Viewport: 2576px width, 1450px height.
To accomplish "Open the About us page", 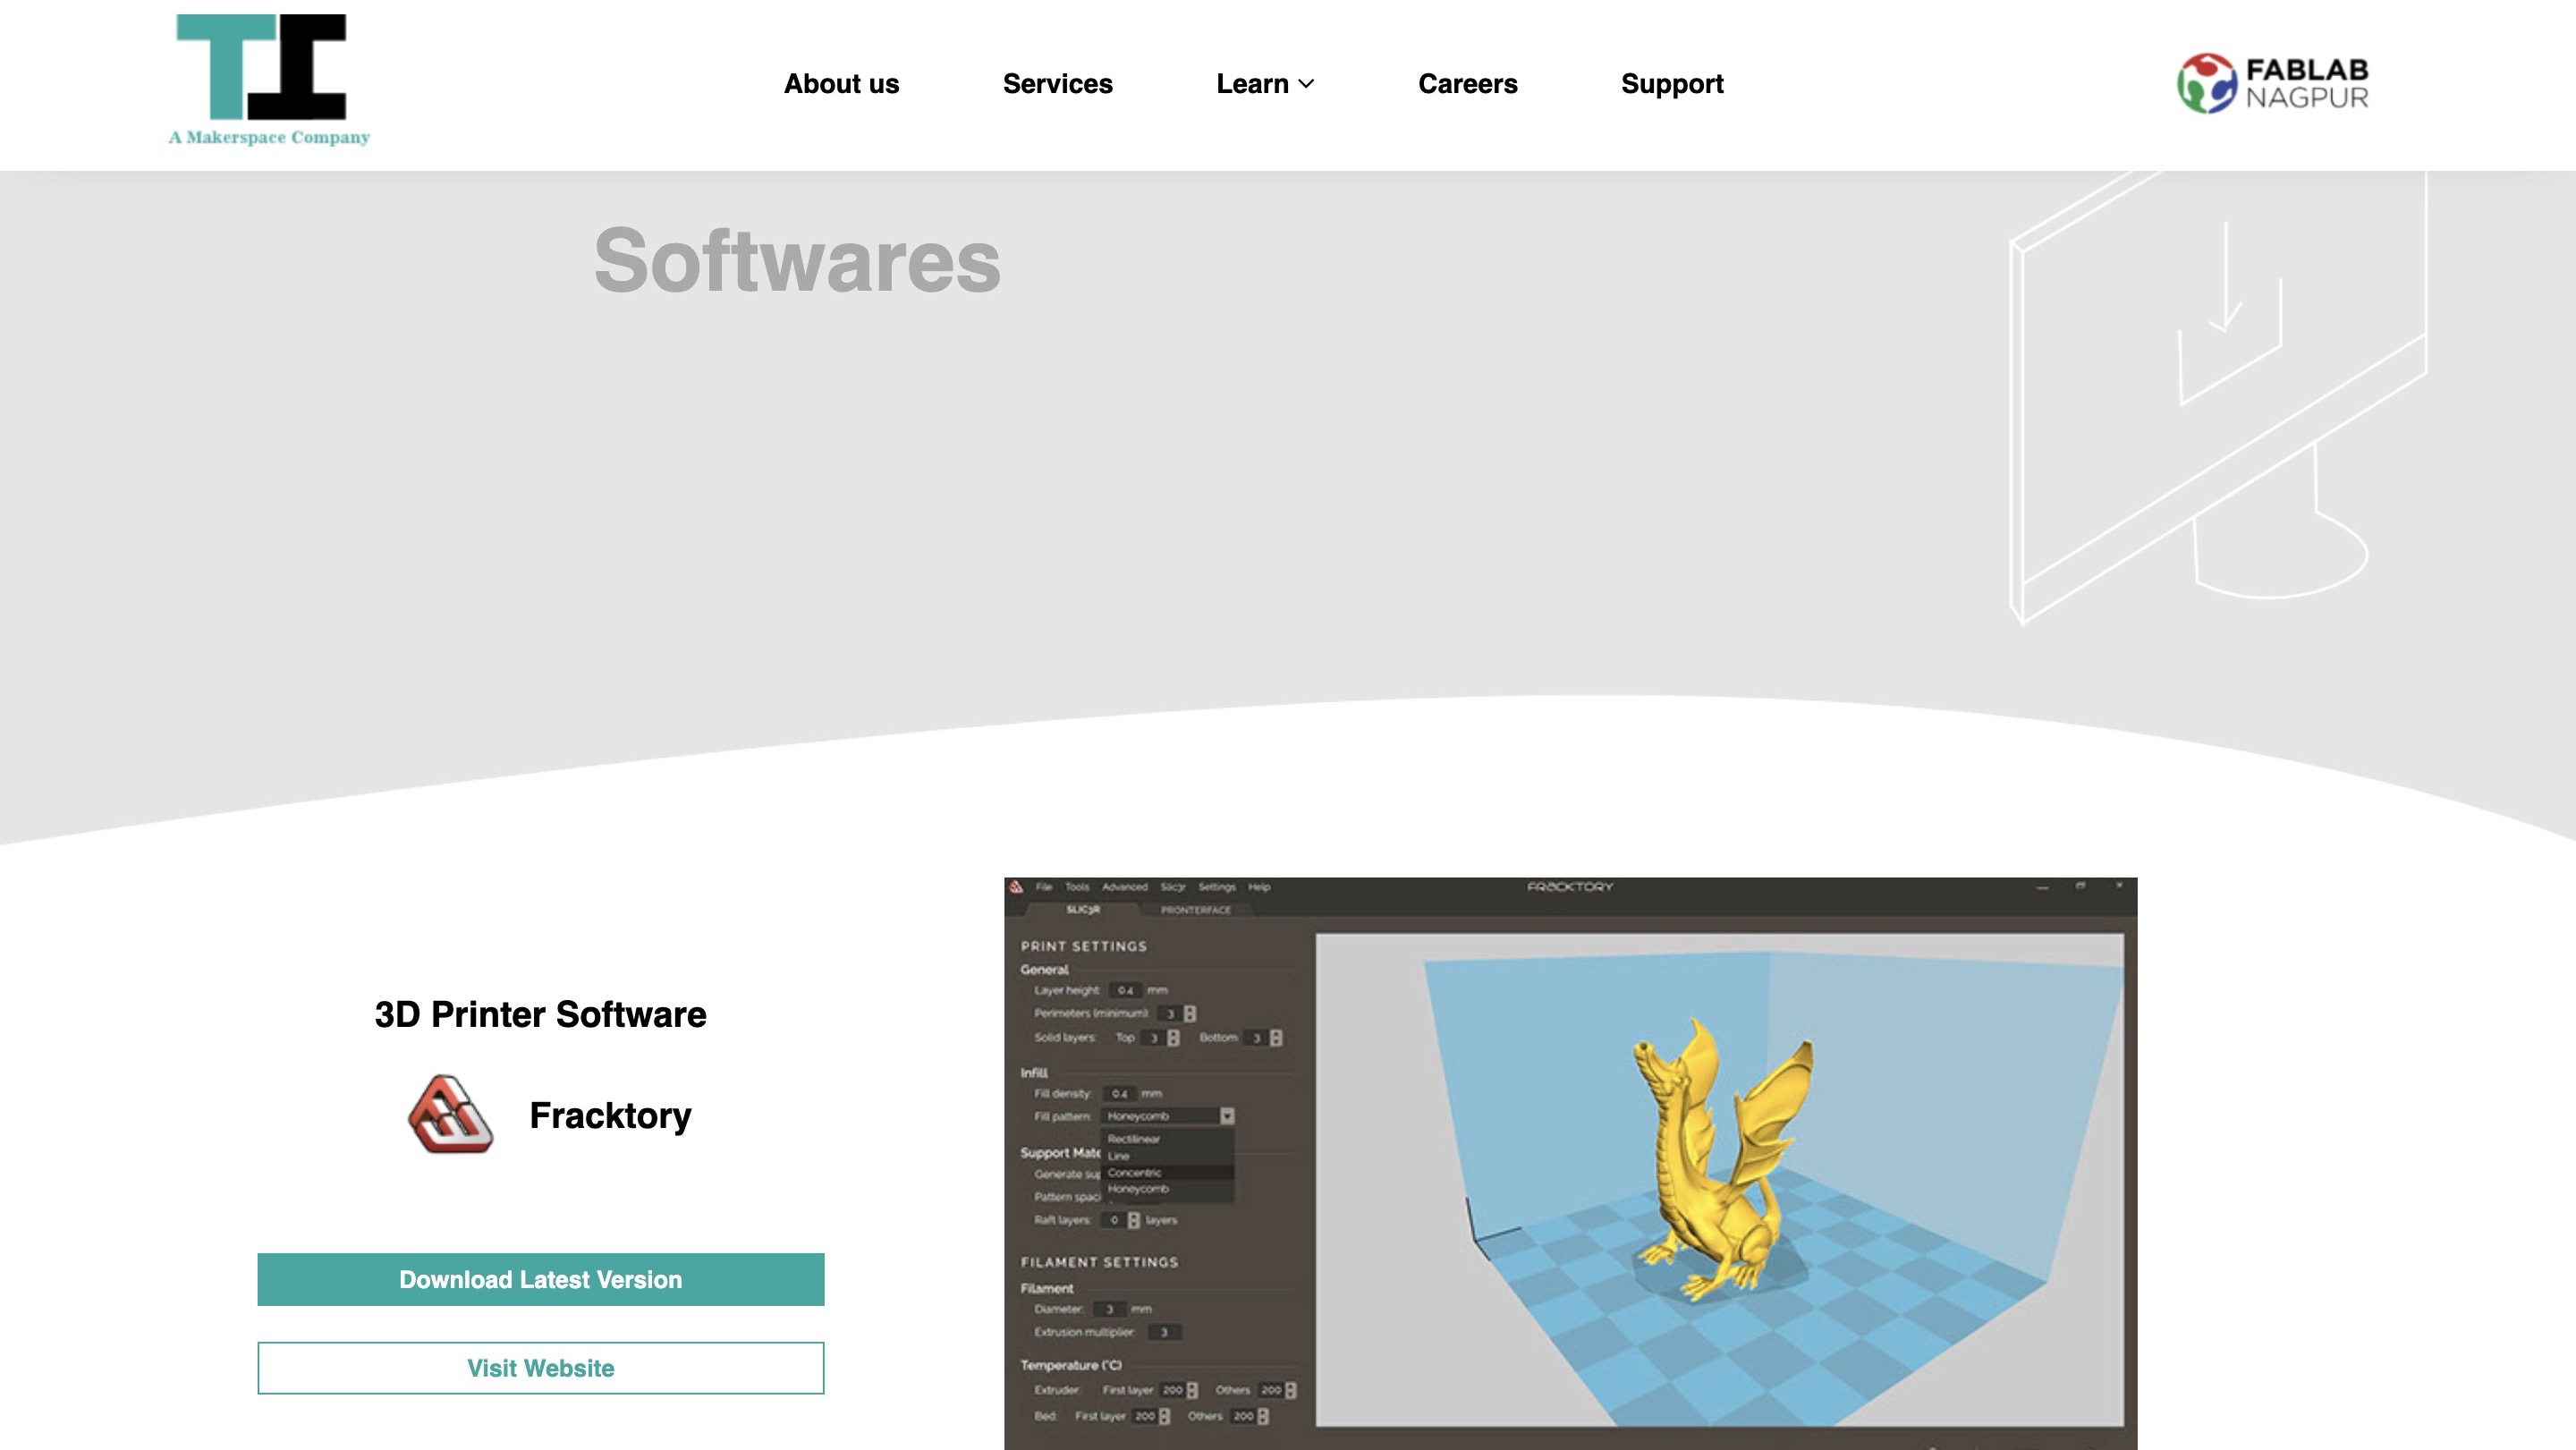I will point(841,84).
